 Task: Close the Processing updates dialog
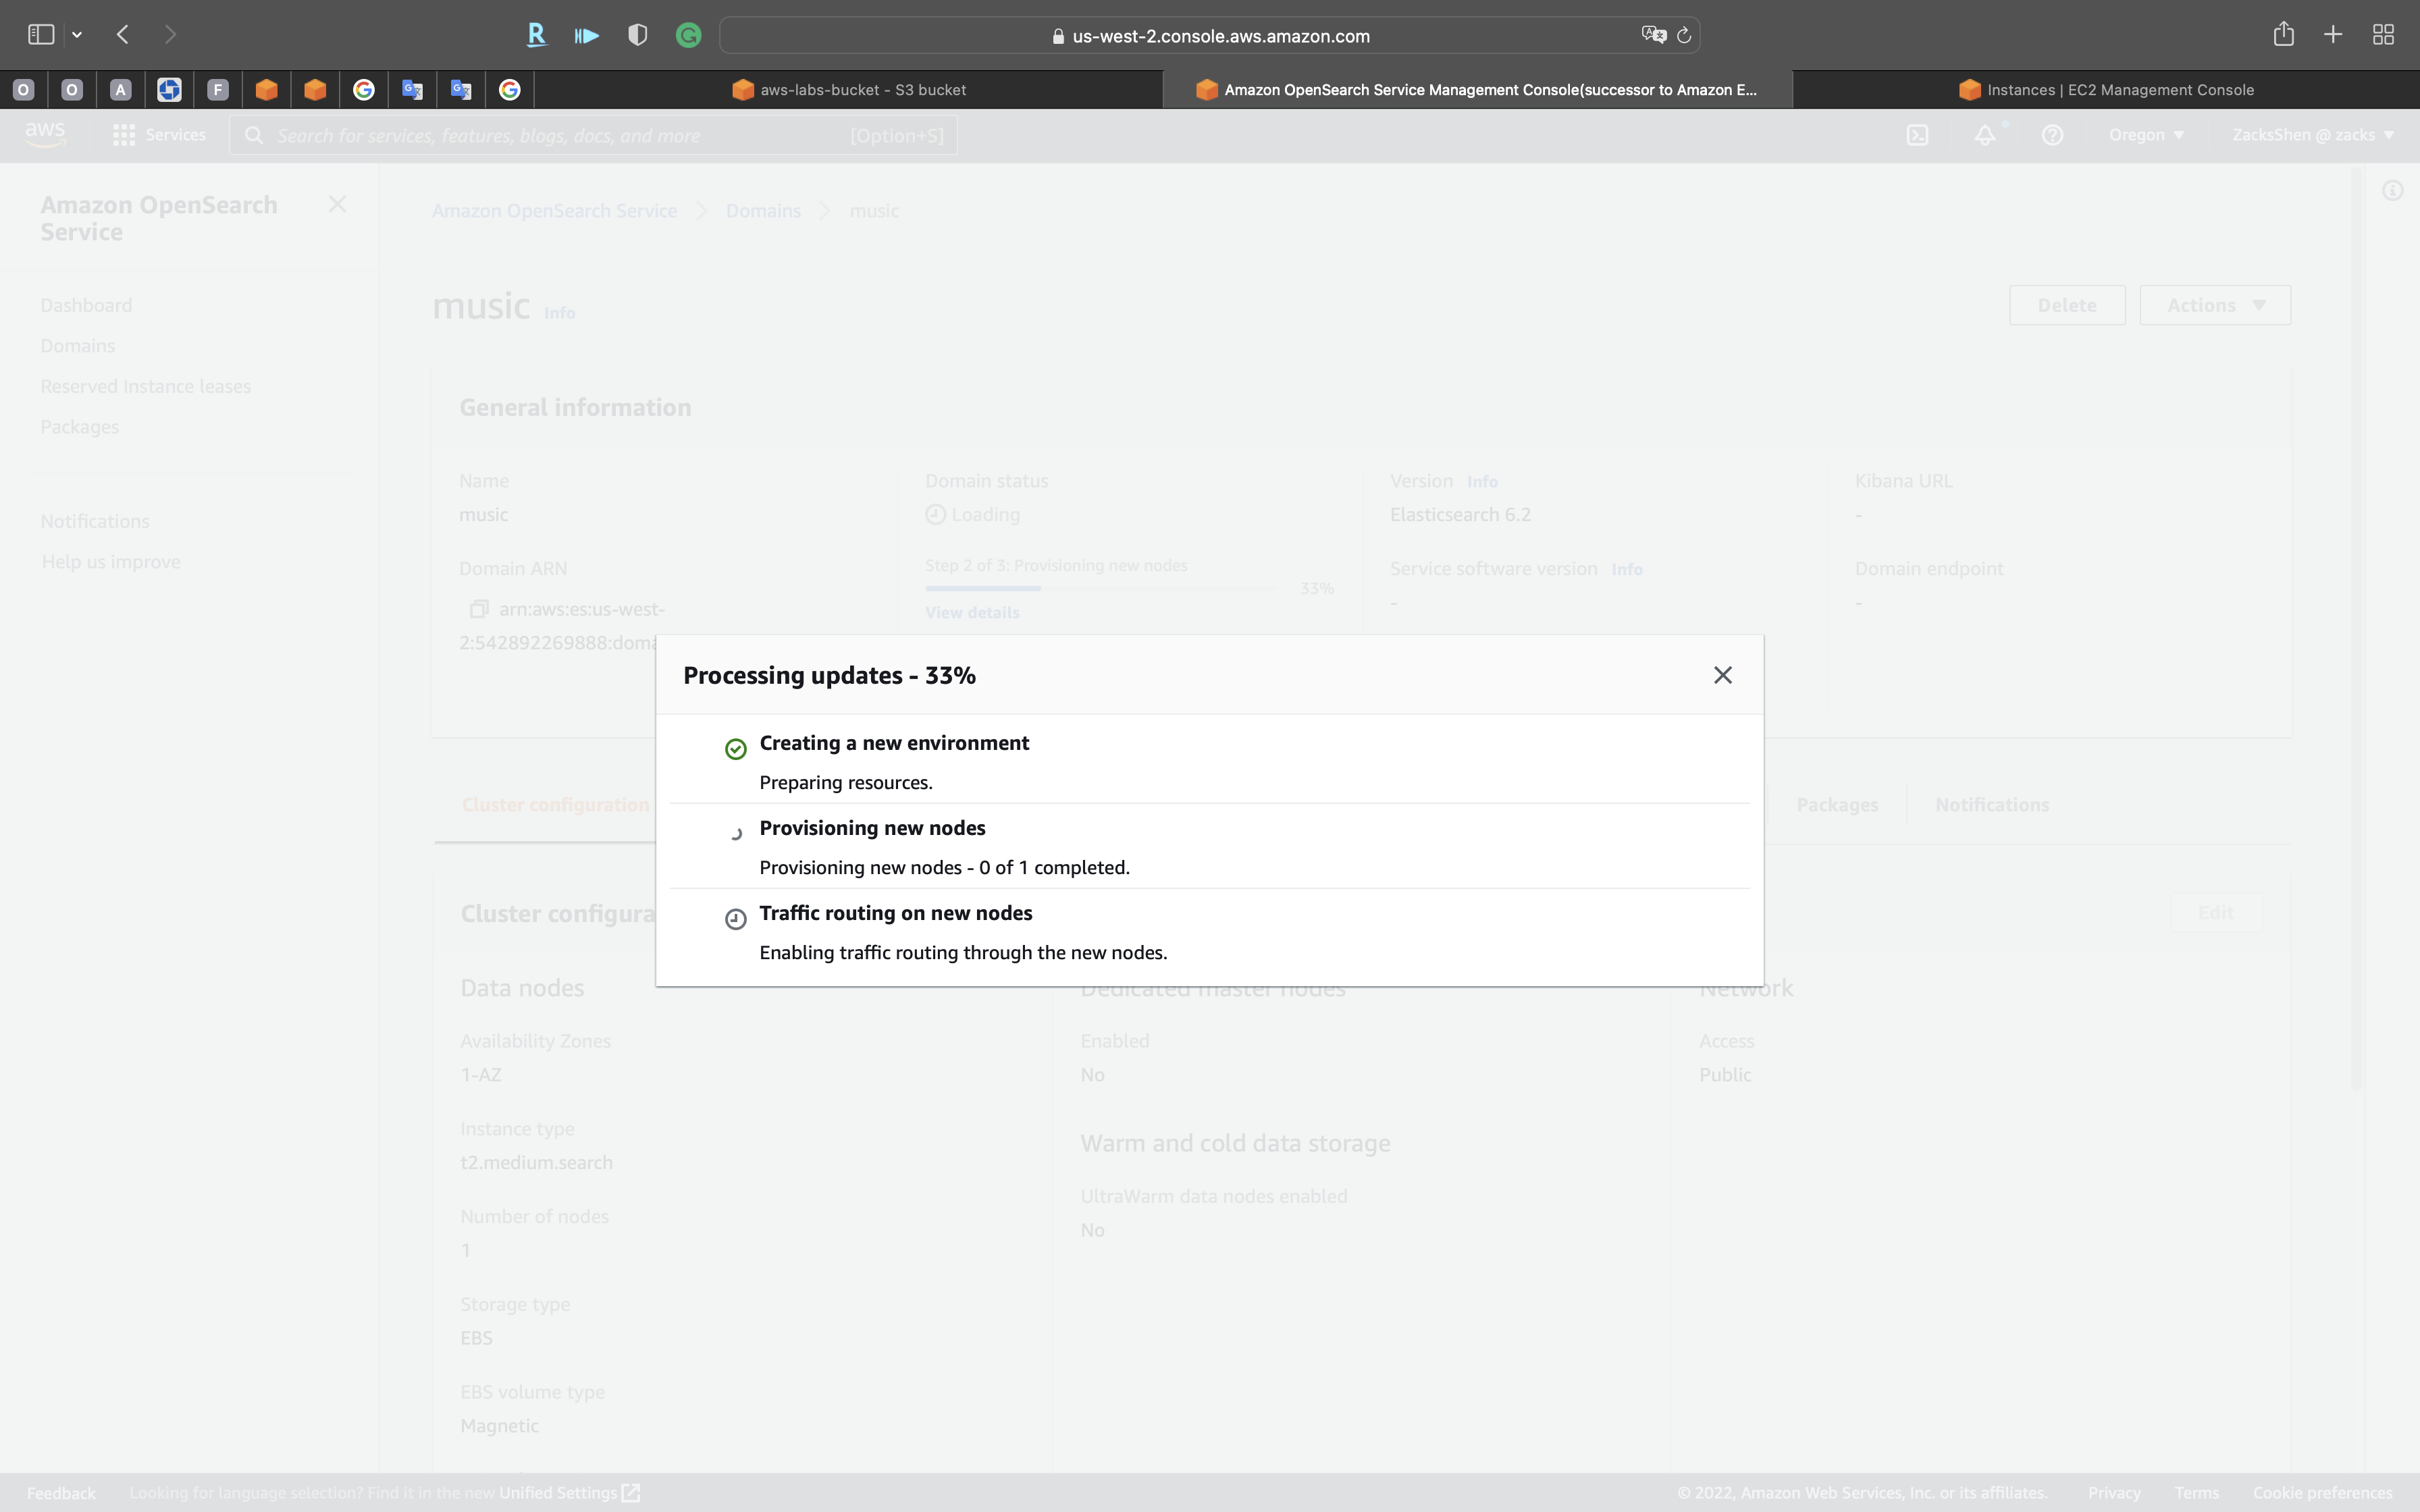1722,675
